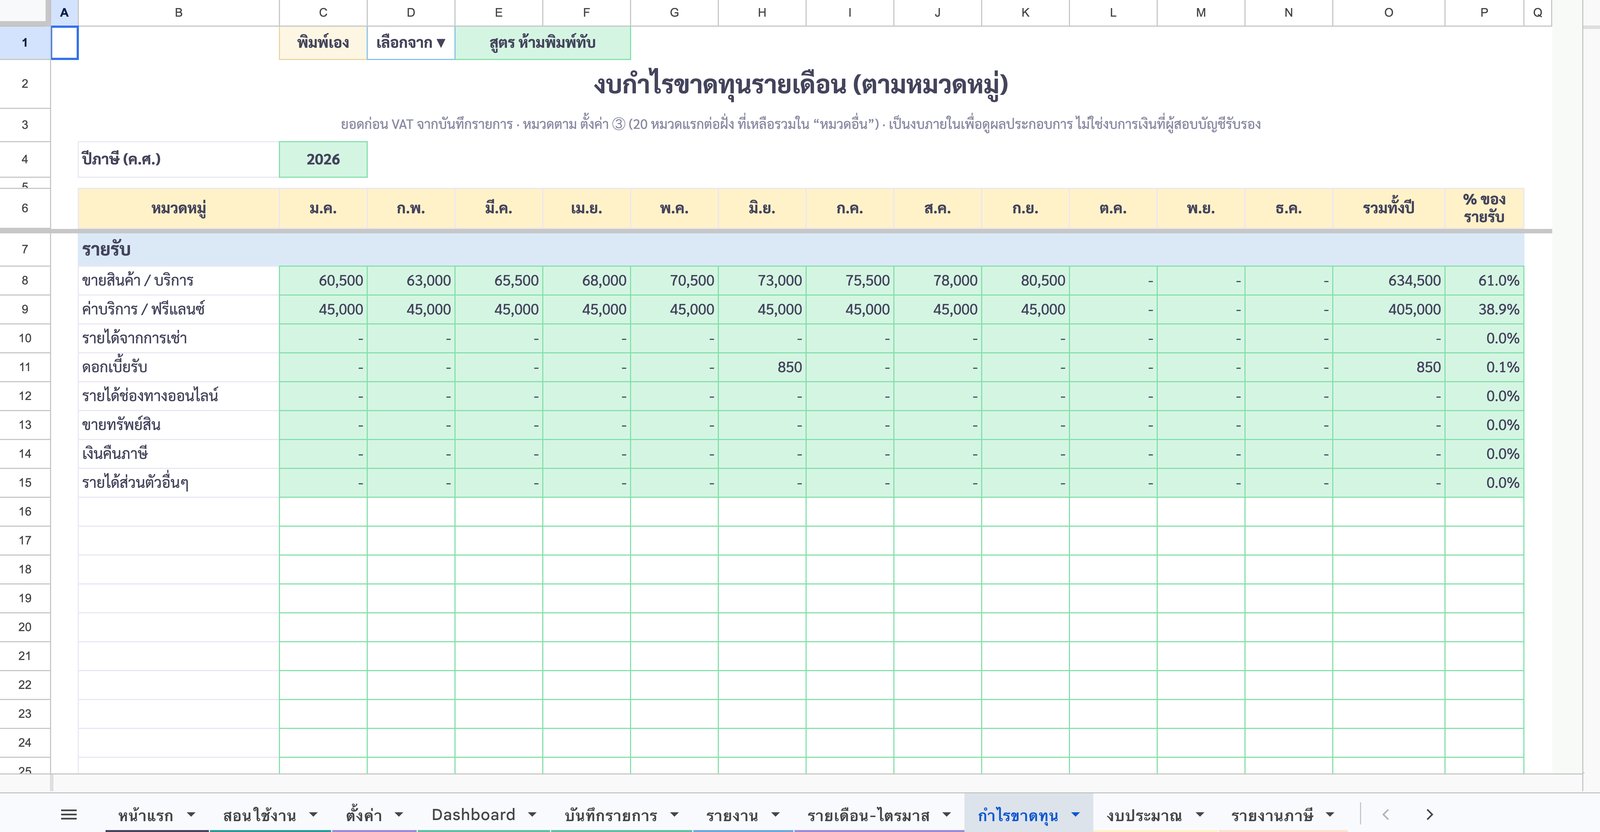Switch to the รายเดือน-ไตรมาส sheet tab
Screen dimensions: 1600x832
click(x=868, y=815)
